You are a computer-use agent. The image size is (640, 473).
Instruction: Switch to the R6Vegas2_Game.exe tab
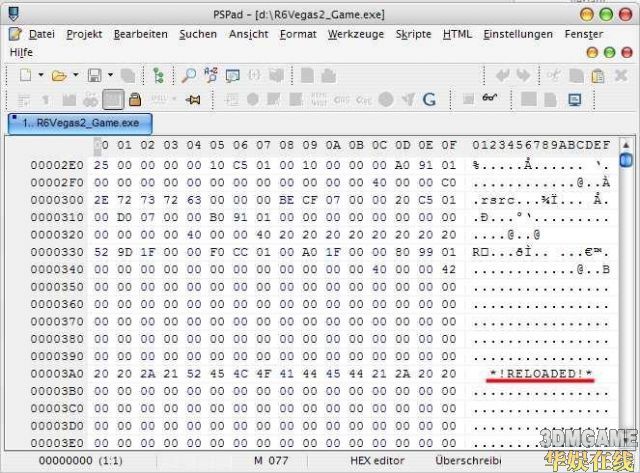click(x=80, y=123)
